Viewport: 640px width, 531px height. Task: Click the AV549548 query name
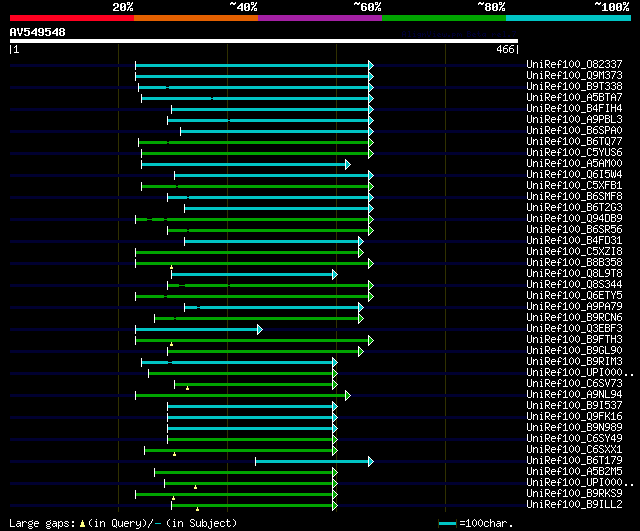(38, 32)
